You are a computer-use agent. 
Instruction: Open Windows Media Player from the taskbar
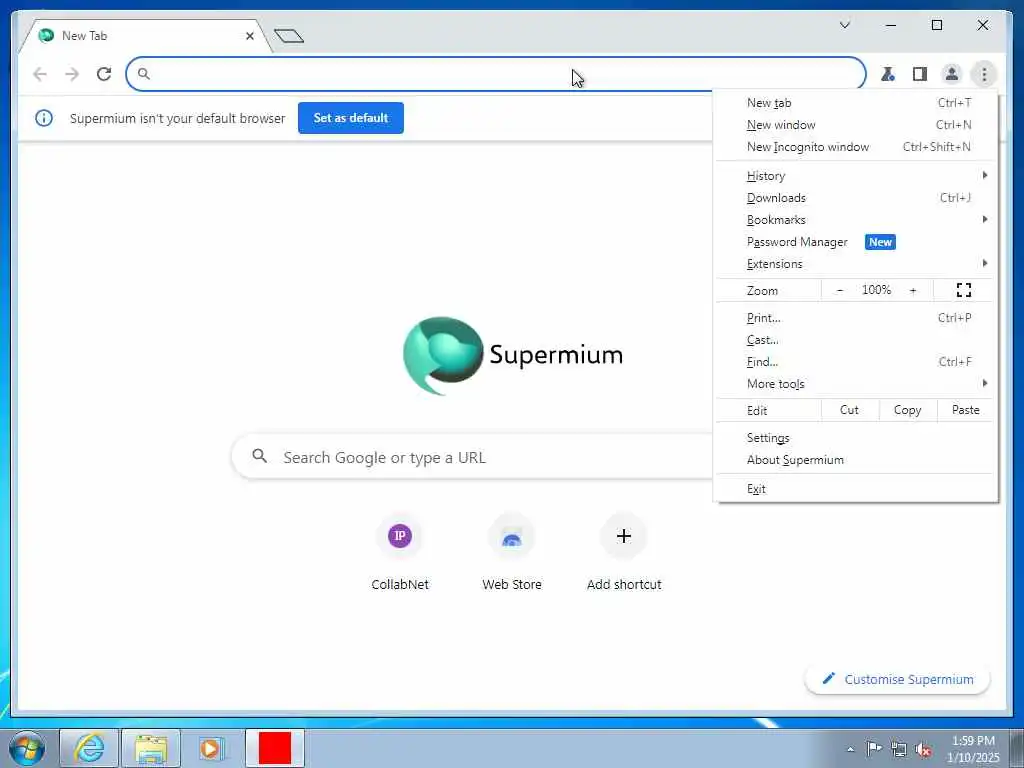(211, 748)
